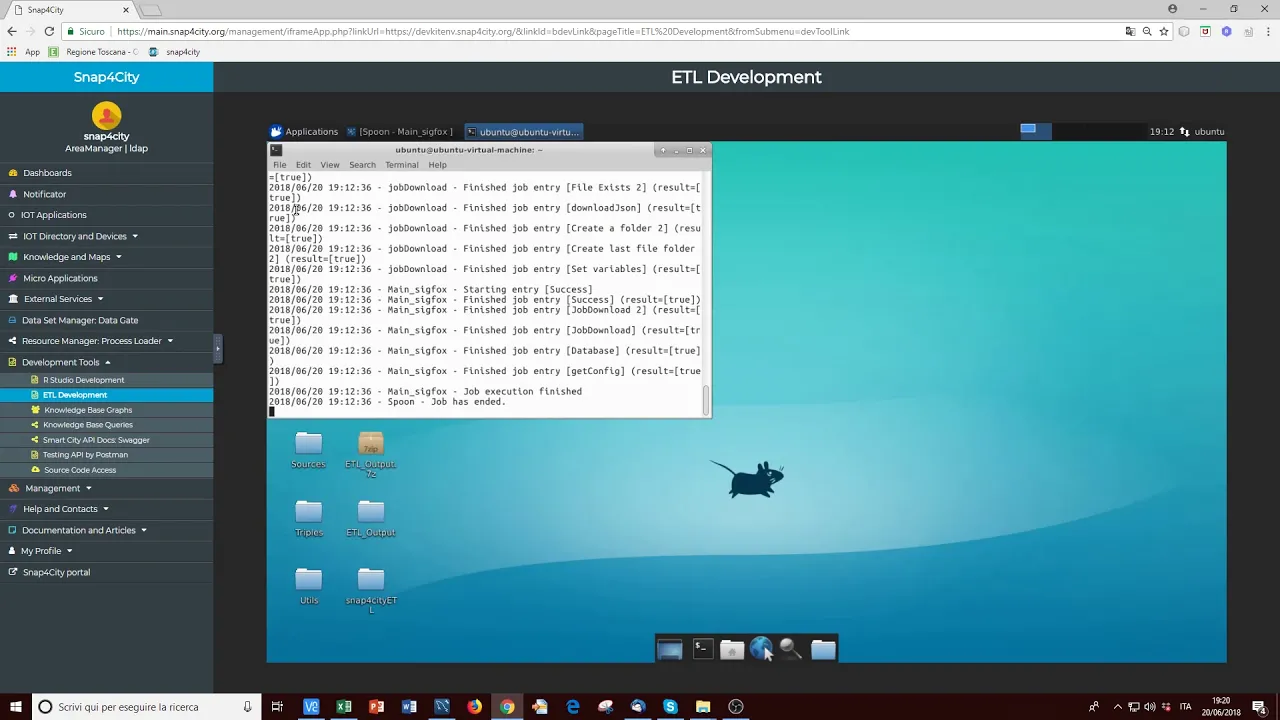Viewport: 1280px width, 720px height.
Task: Bookmark this page with star icon
Action: coord(1164,31)
